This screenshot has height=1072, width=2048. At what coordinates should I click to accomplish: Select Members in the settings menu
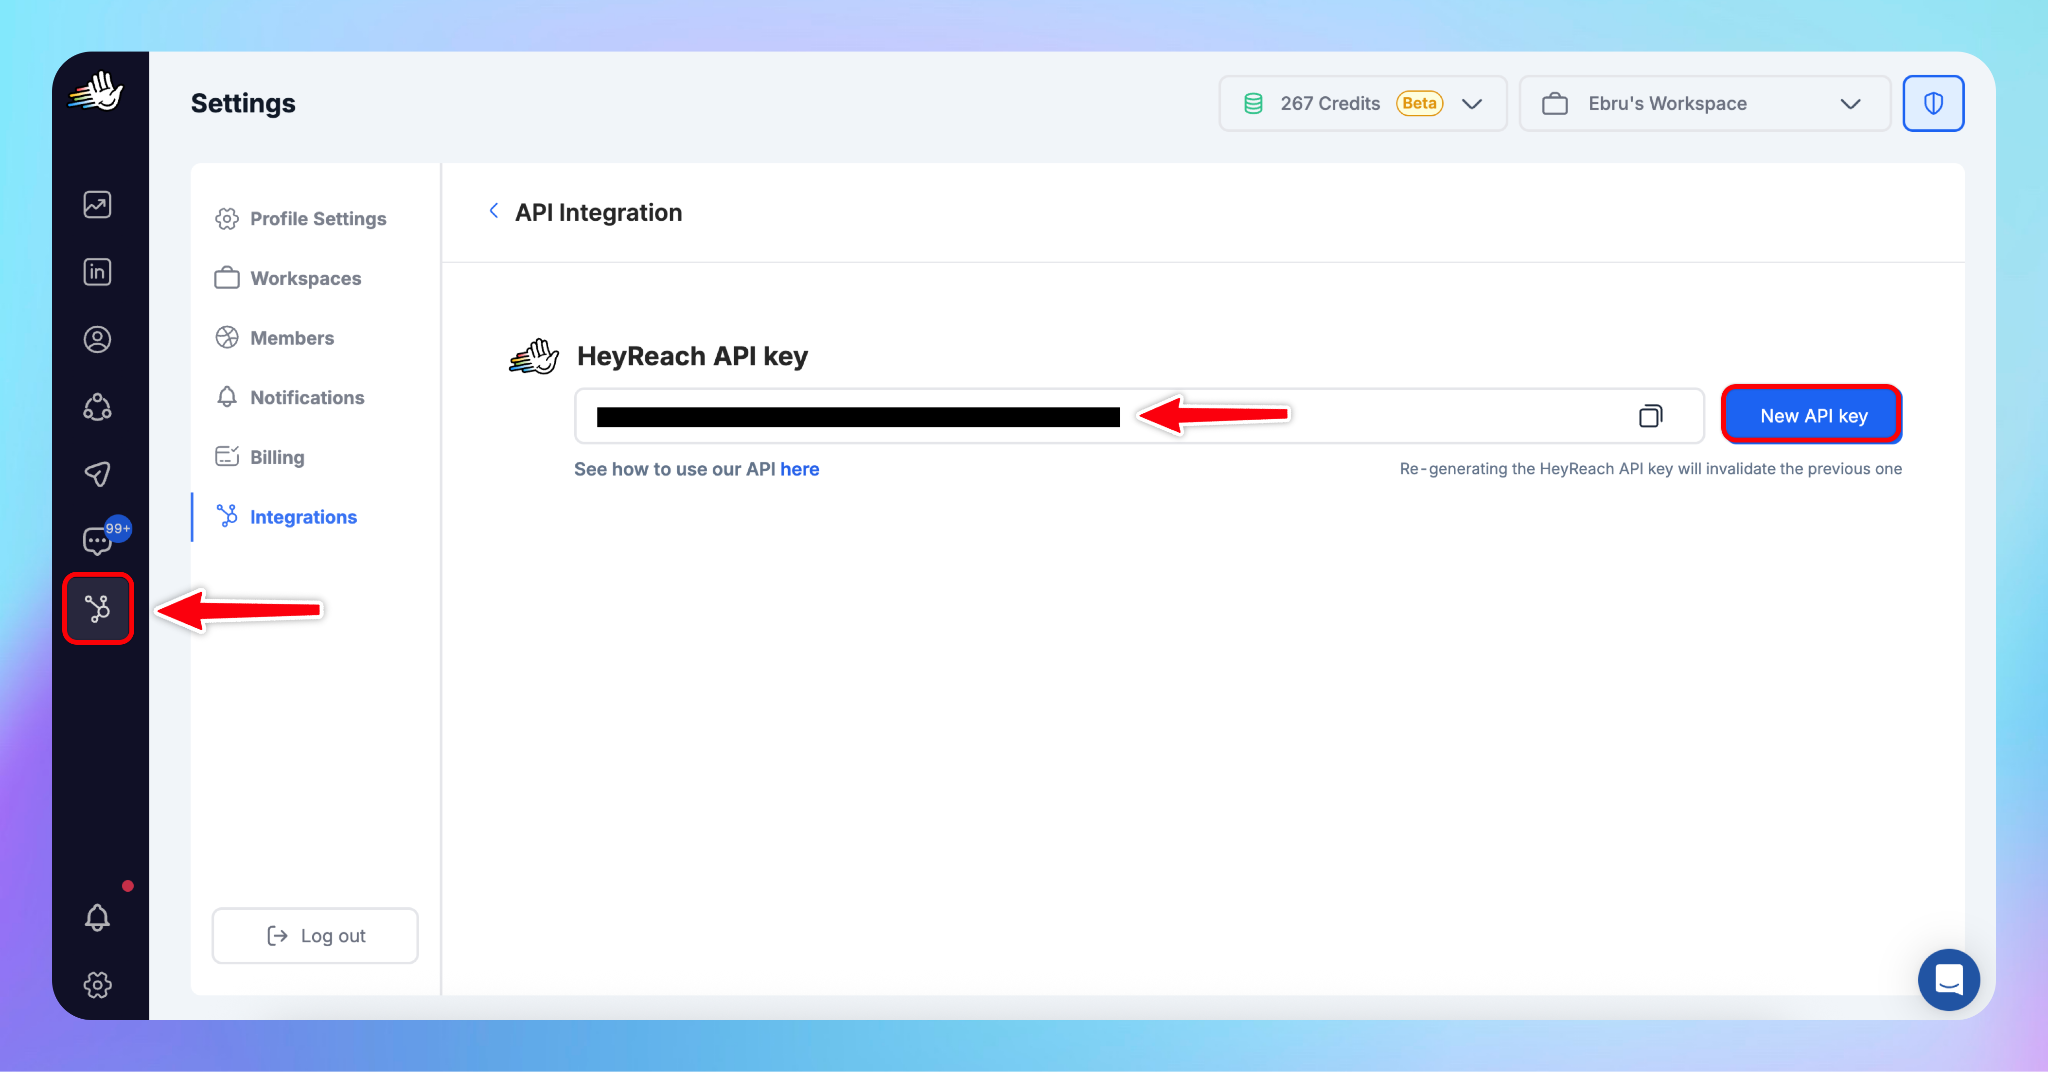[x=275, y=338]
